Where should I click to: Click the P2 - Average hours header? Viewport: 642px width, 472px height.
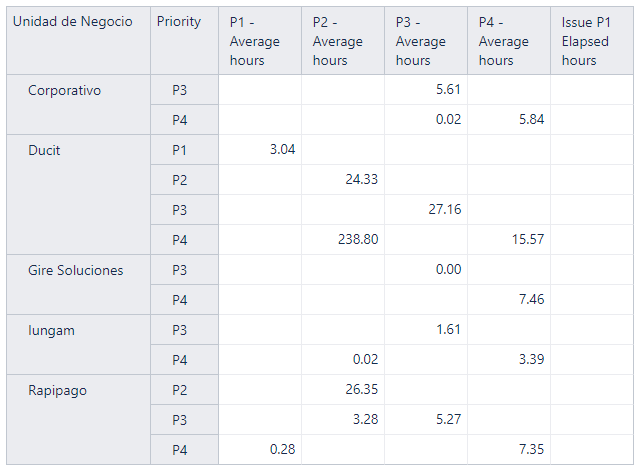click(343, 41)
